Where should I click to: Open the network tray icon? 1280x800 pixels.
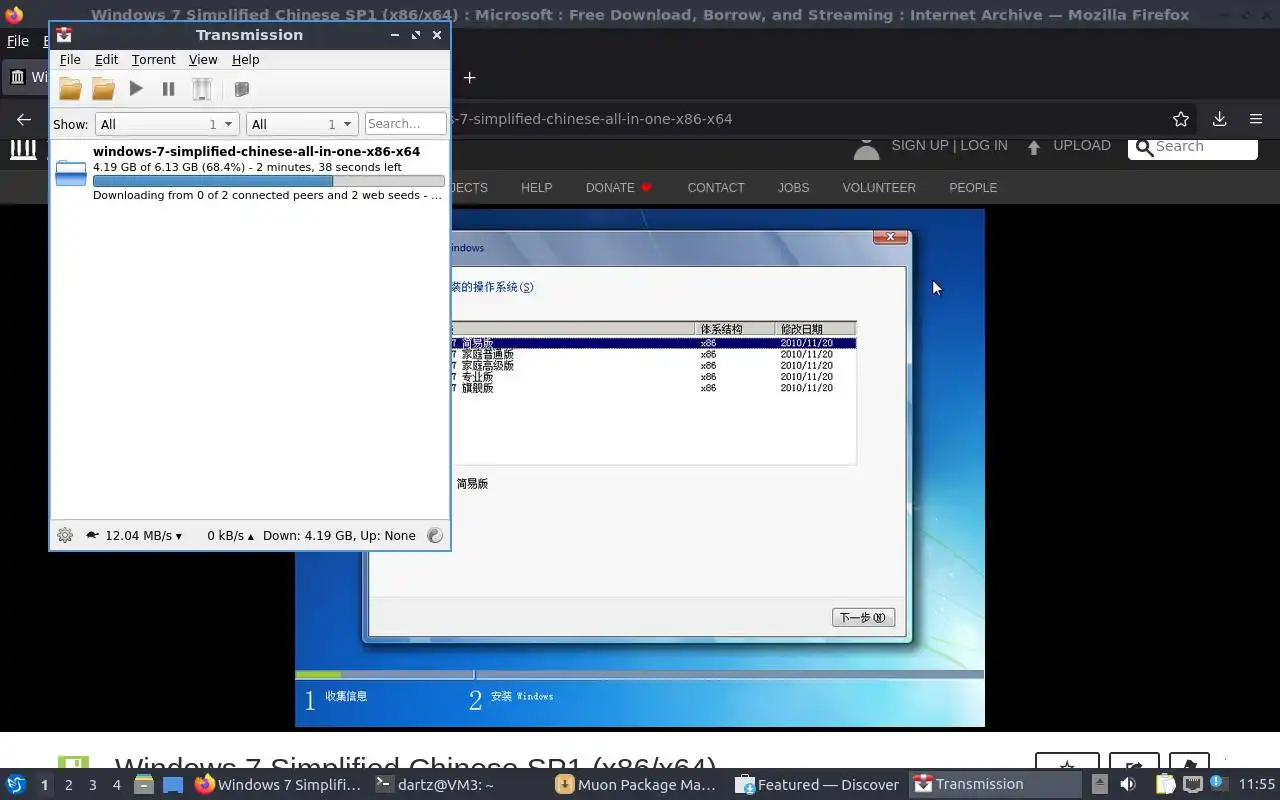[1192, 784]
